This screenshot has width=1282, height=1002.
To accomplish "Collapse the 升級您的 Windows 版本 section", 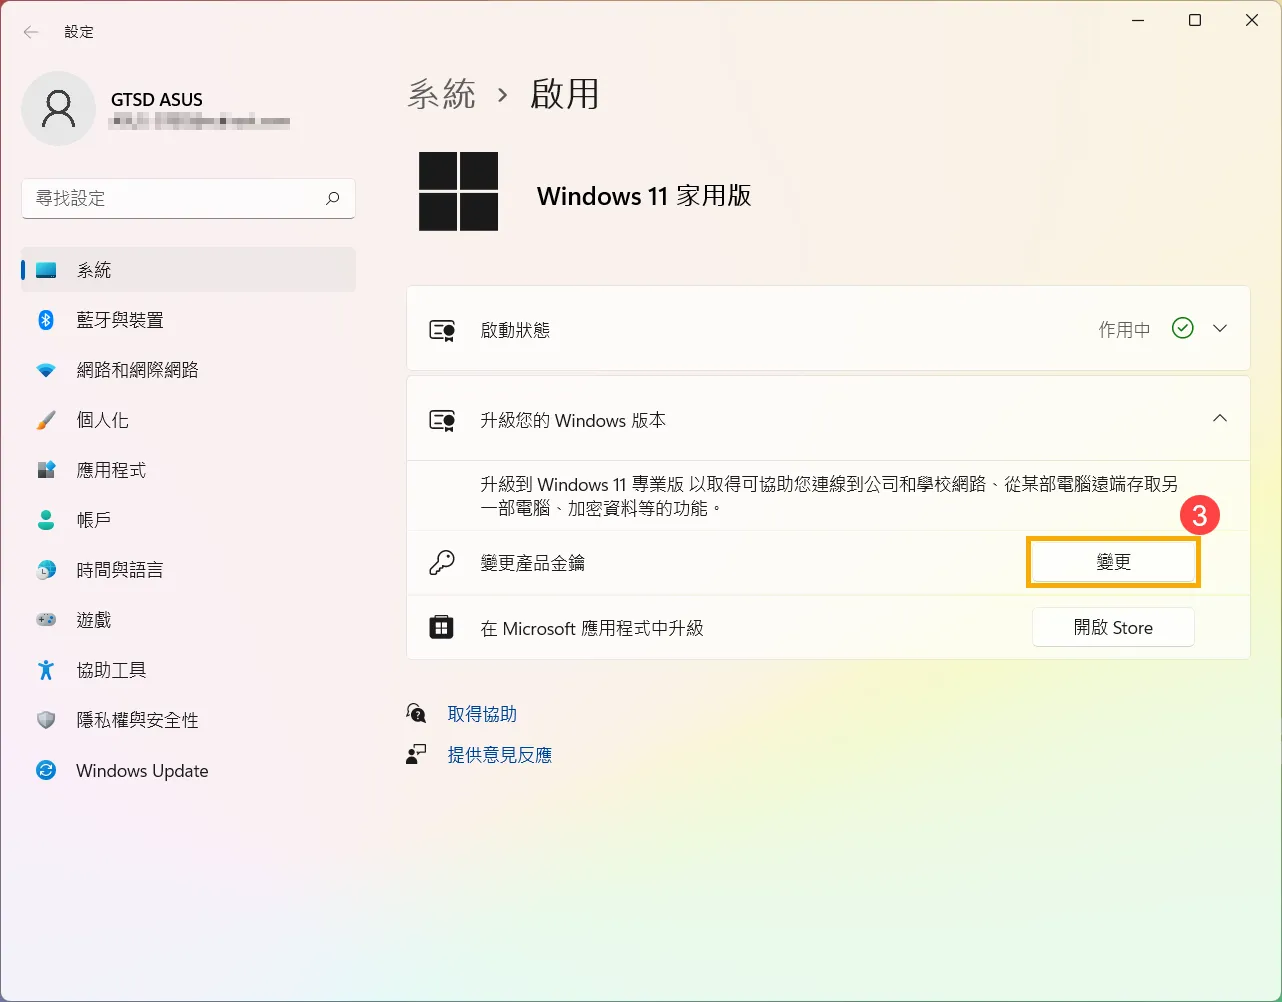I will 1220,418.
